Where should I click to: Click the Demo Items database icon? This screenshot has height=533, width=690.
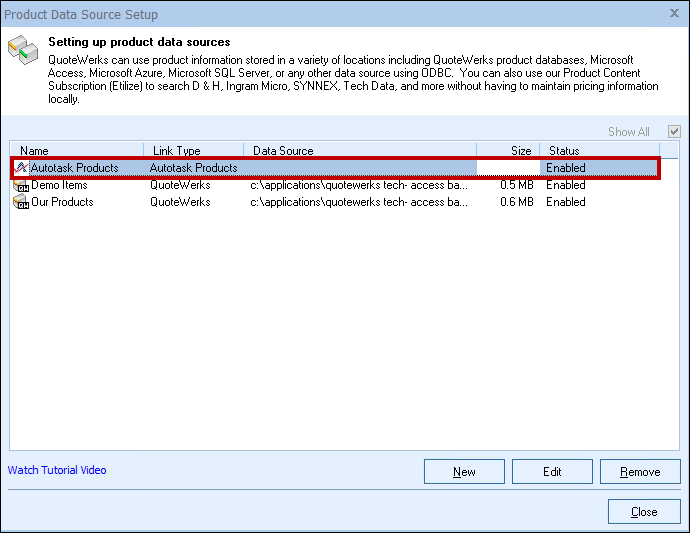[x=21, y=185]
